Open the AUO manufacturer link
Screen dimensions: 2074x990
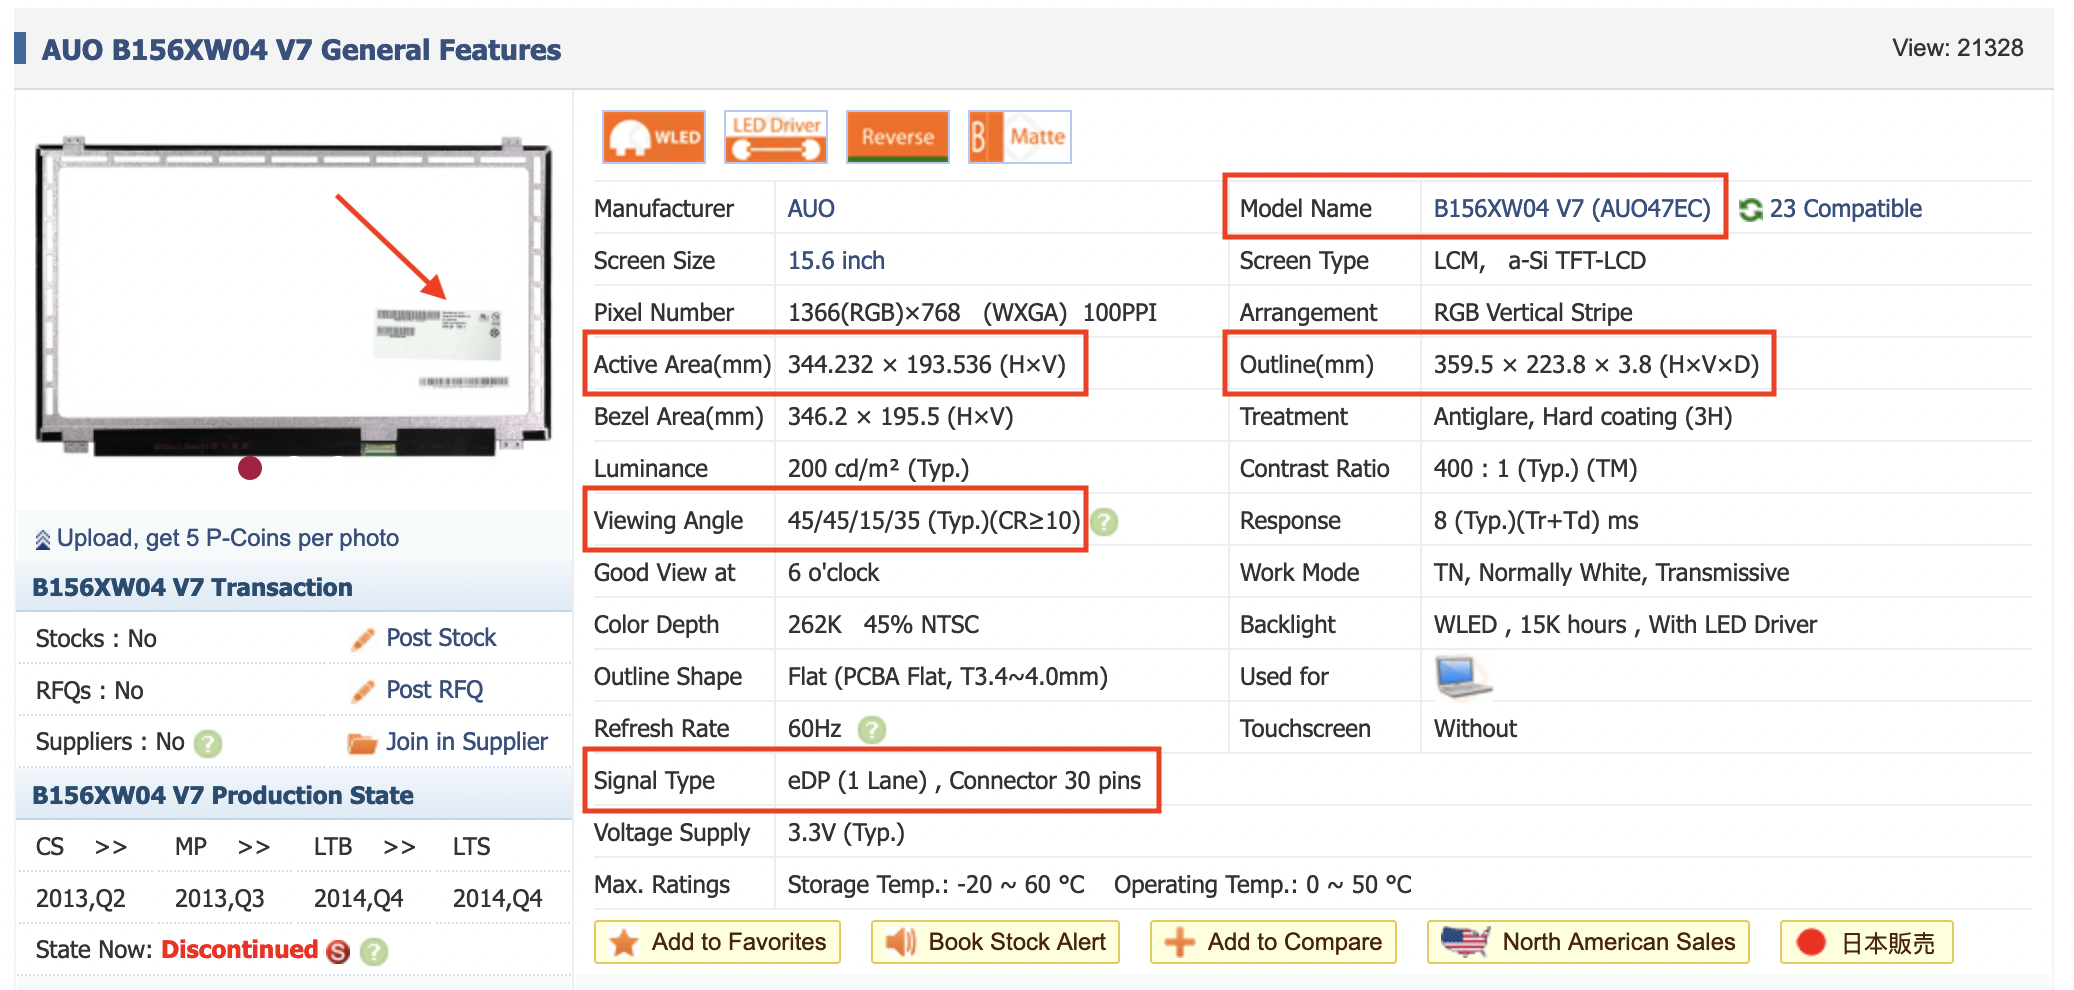pyautogui.click(x=811, y=208)
